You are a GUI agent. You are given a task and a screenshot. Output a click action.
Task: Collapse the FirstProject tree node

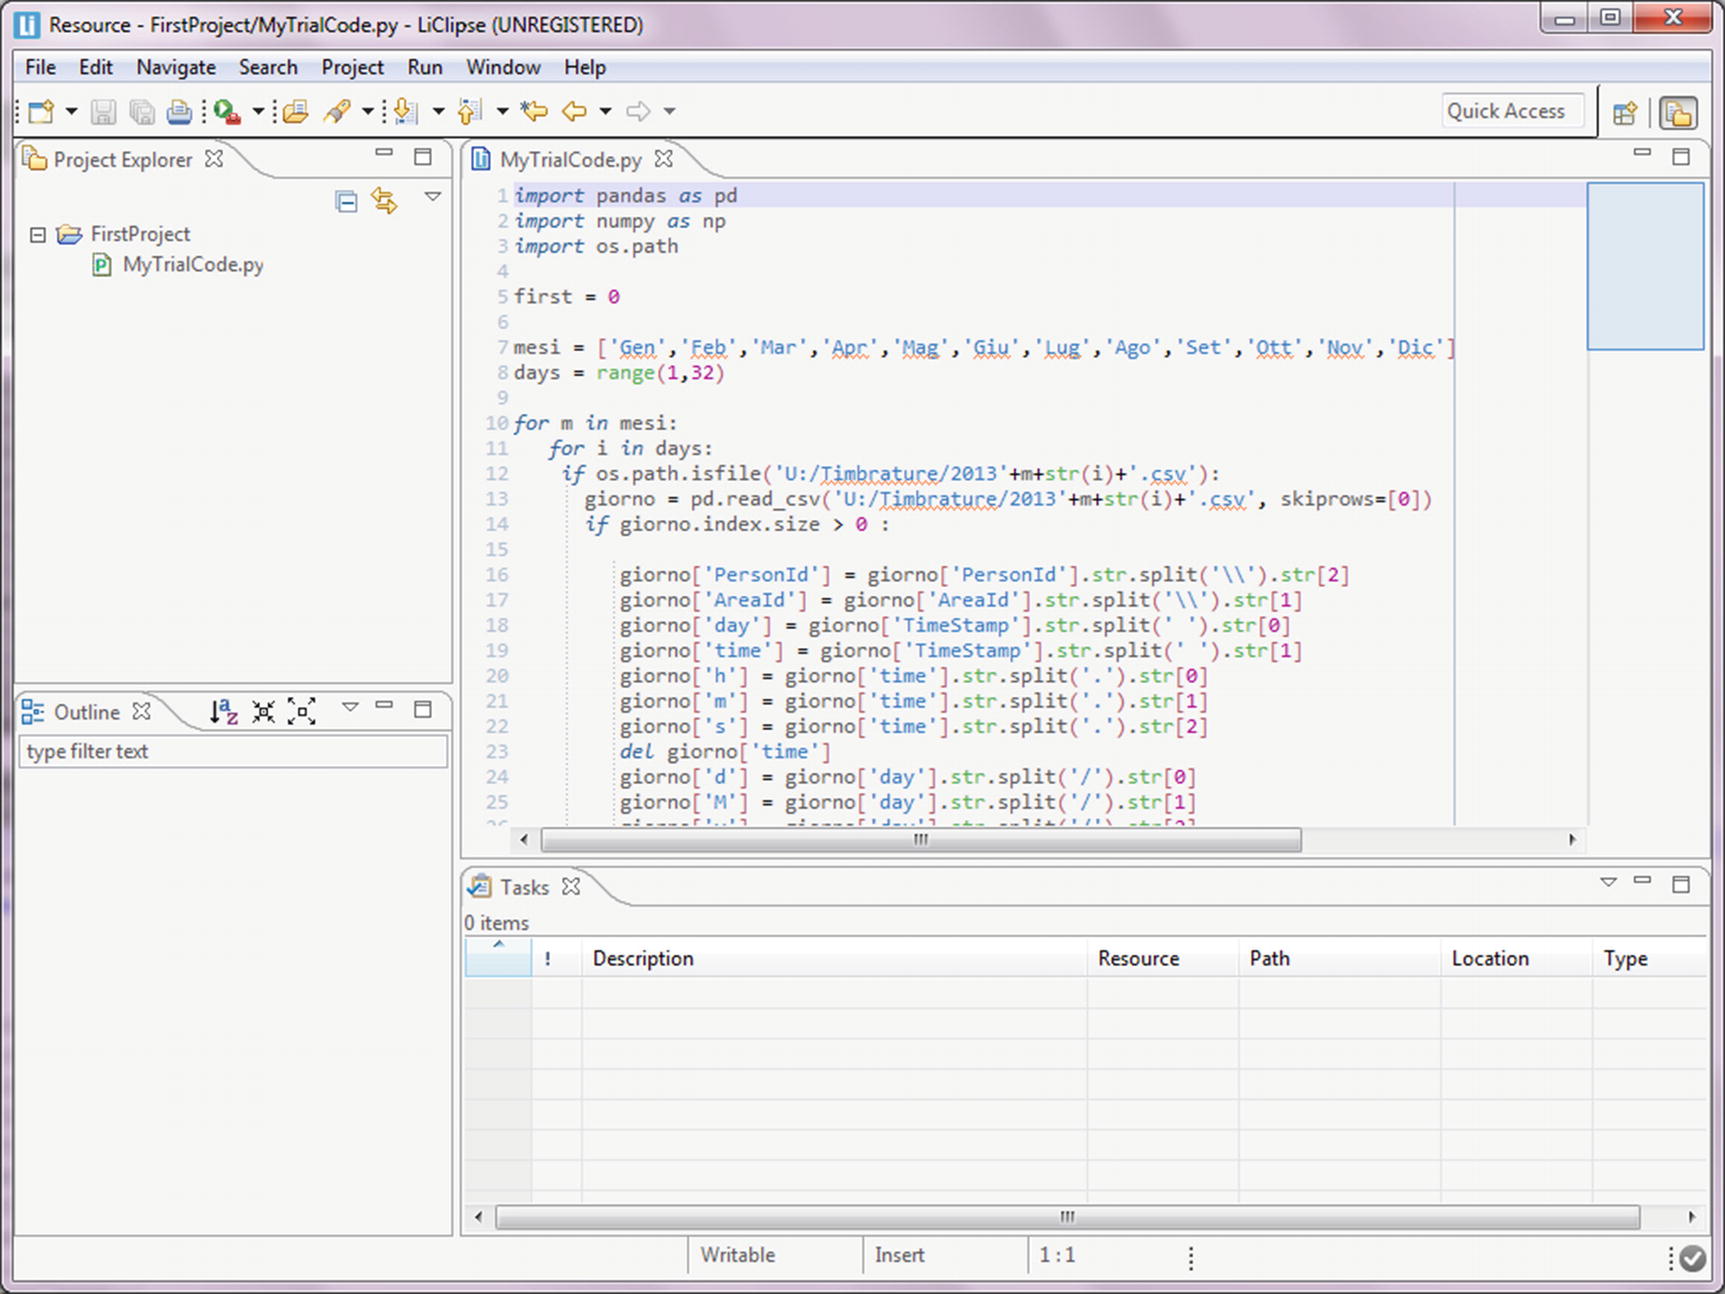[38, 235]
